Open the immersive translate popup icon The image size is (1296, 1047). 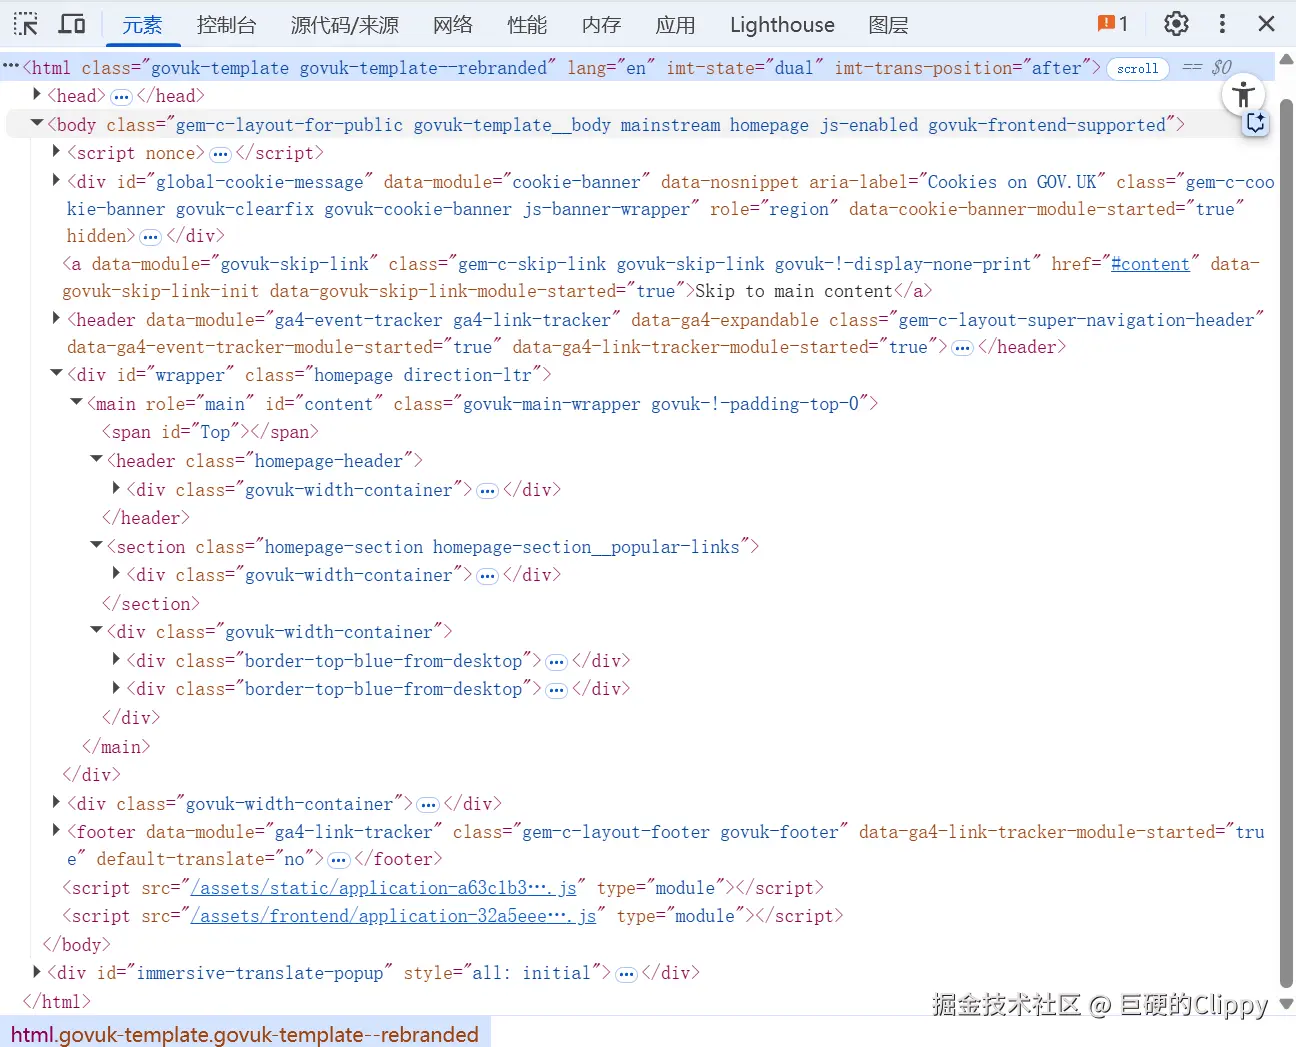(1256, 122)
